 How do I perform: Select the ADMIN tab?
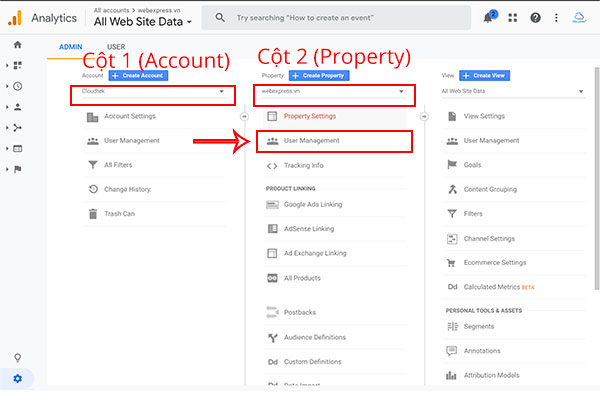point(70,47)
